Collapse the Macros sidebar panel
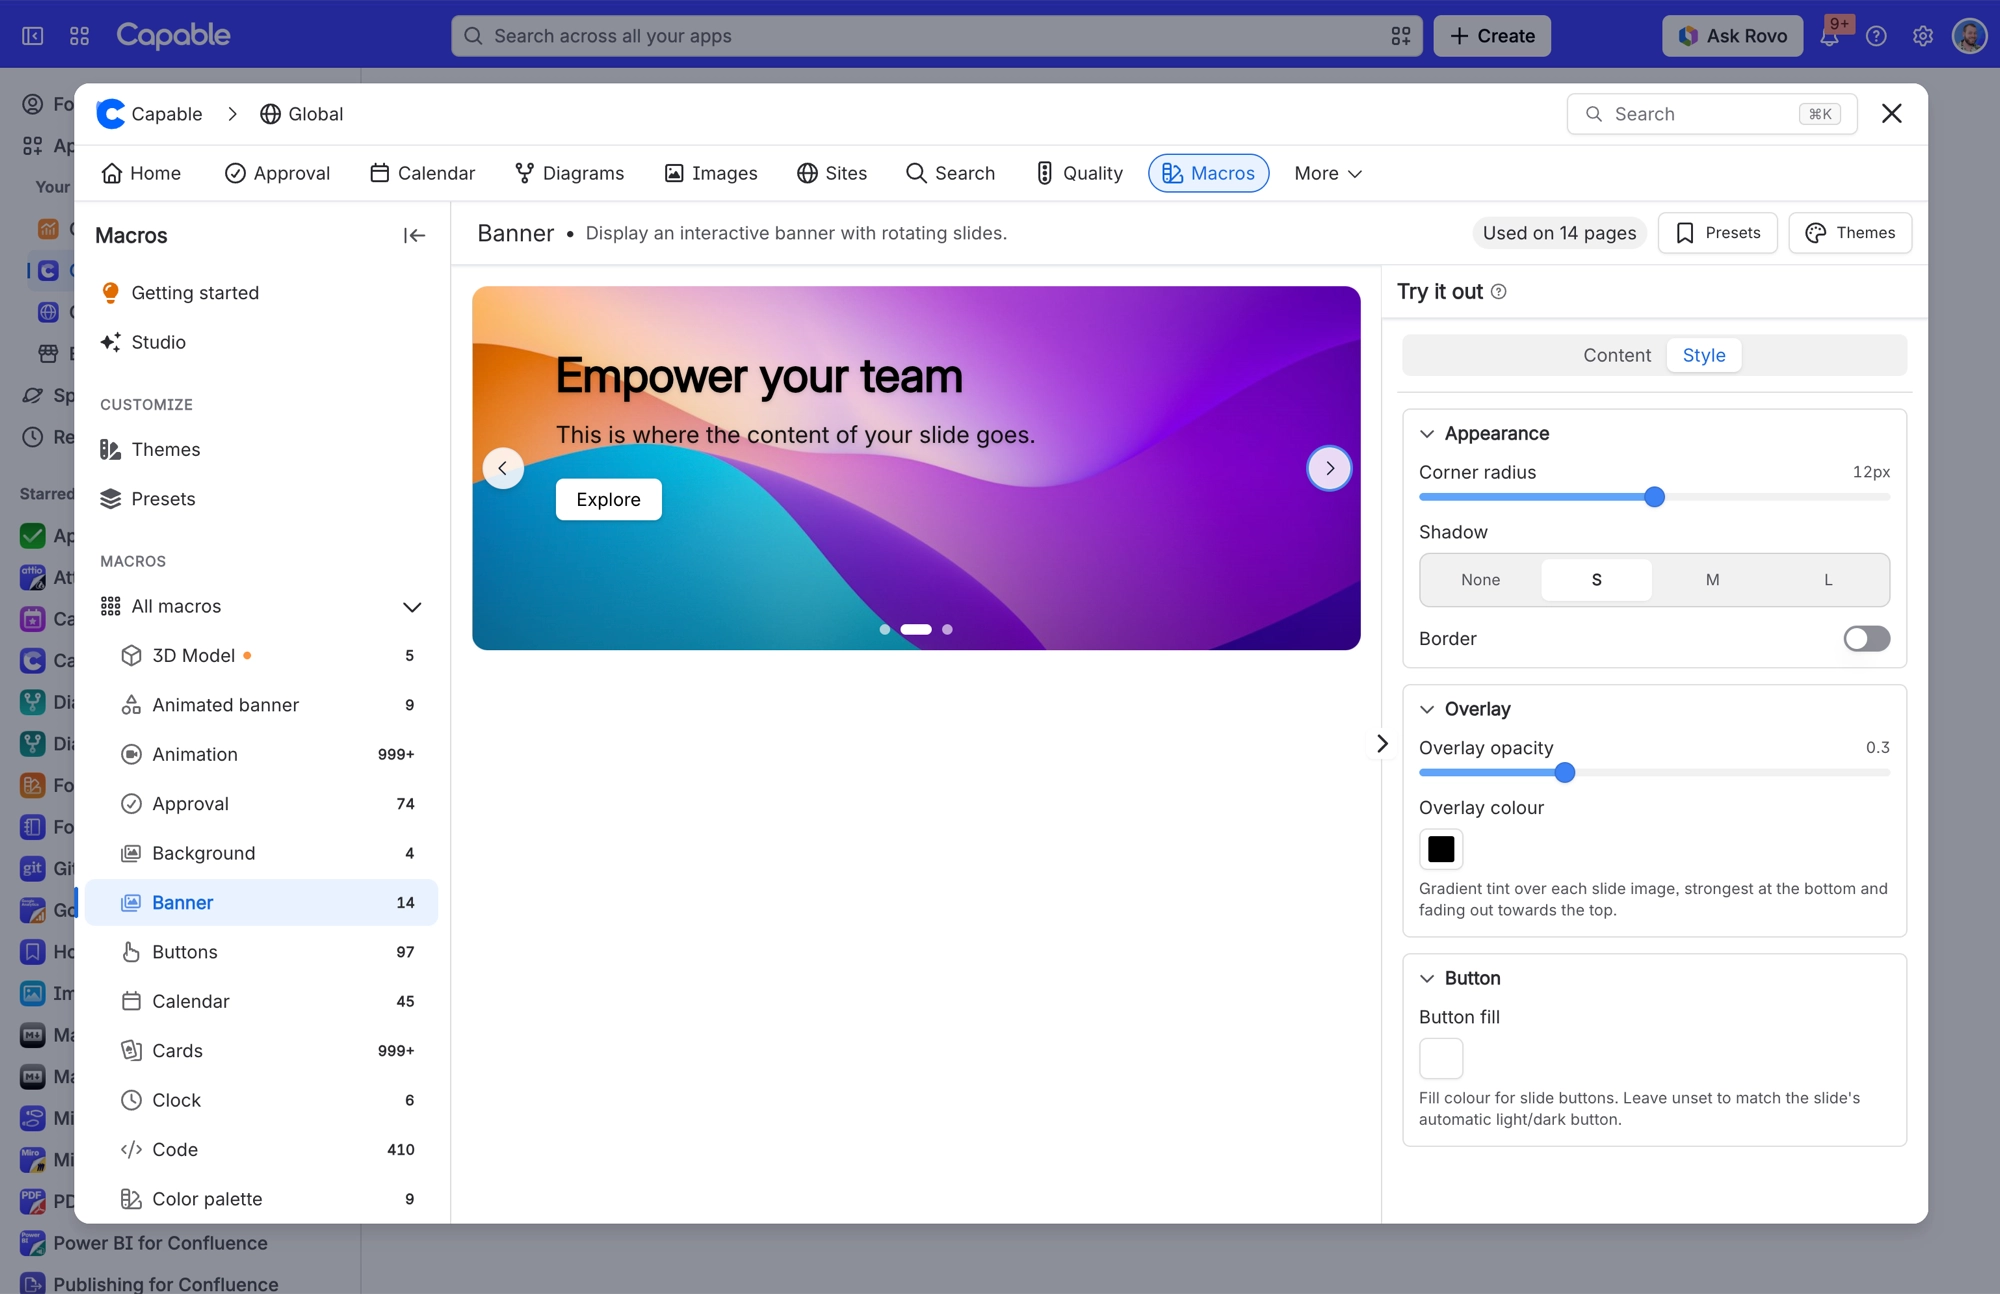The width and height of the screenshot is (2000, 1294). pos(414,235)
